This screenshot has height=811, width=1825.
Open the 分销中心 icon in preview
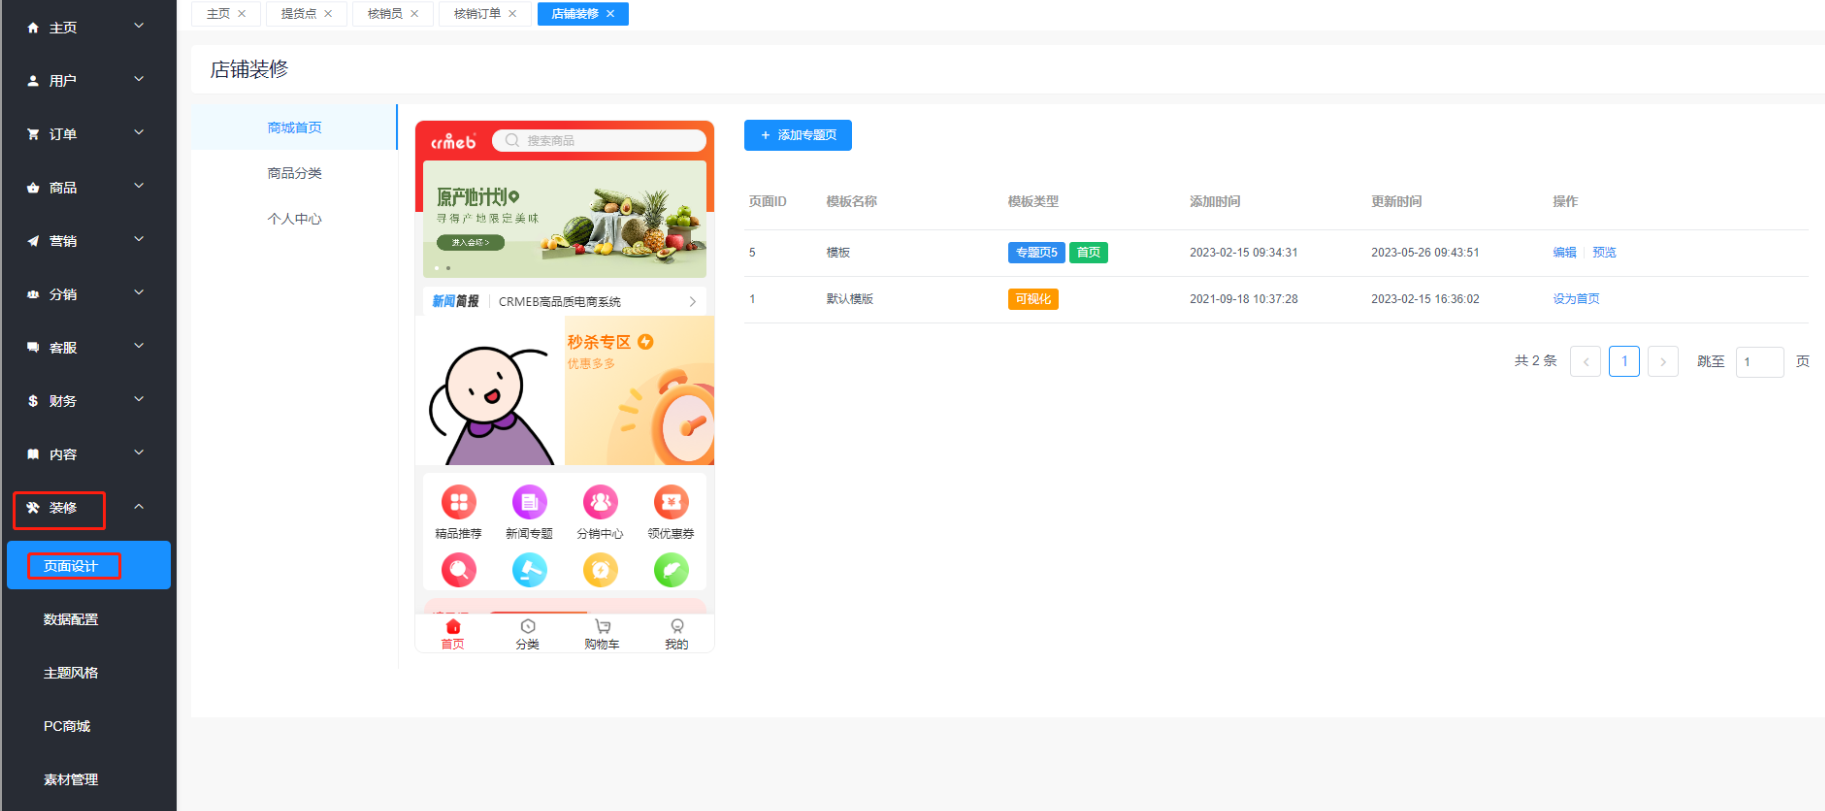pyautogui.click(x=600, y=502)
